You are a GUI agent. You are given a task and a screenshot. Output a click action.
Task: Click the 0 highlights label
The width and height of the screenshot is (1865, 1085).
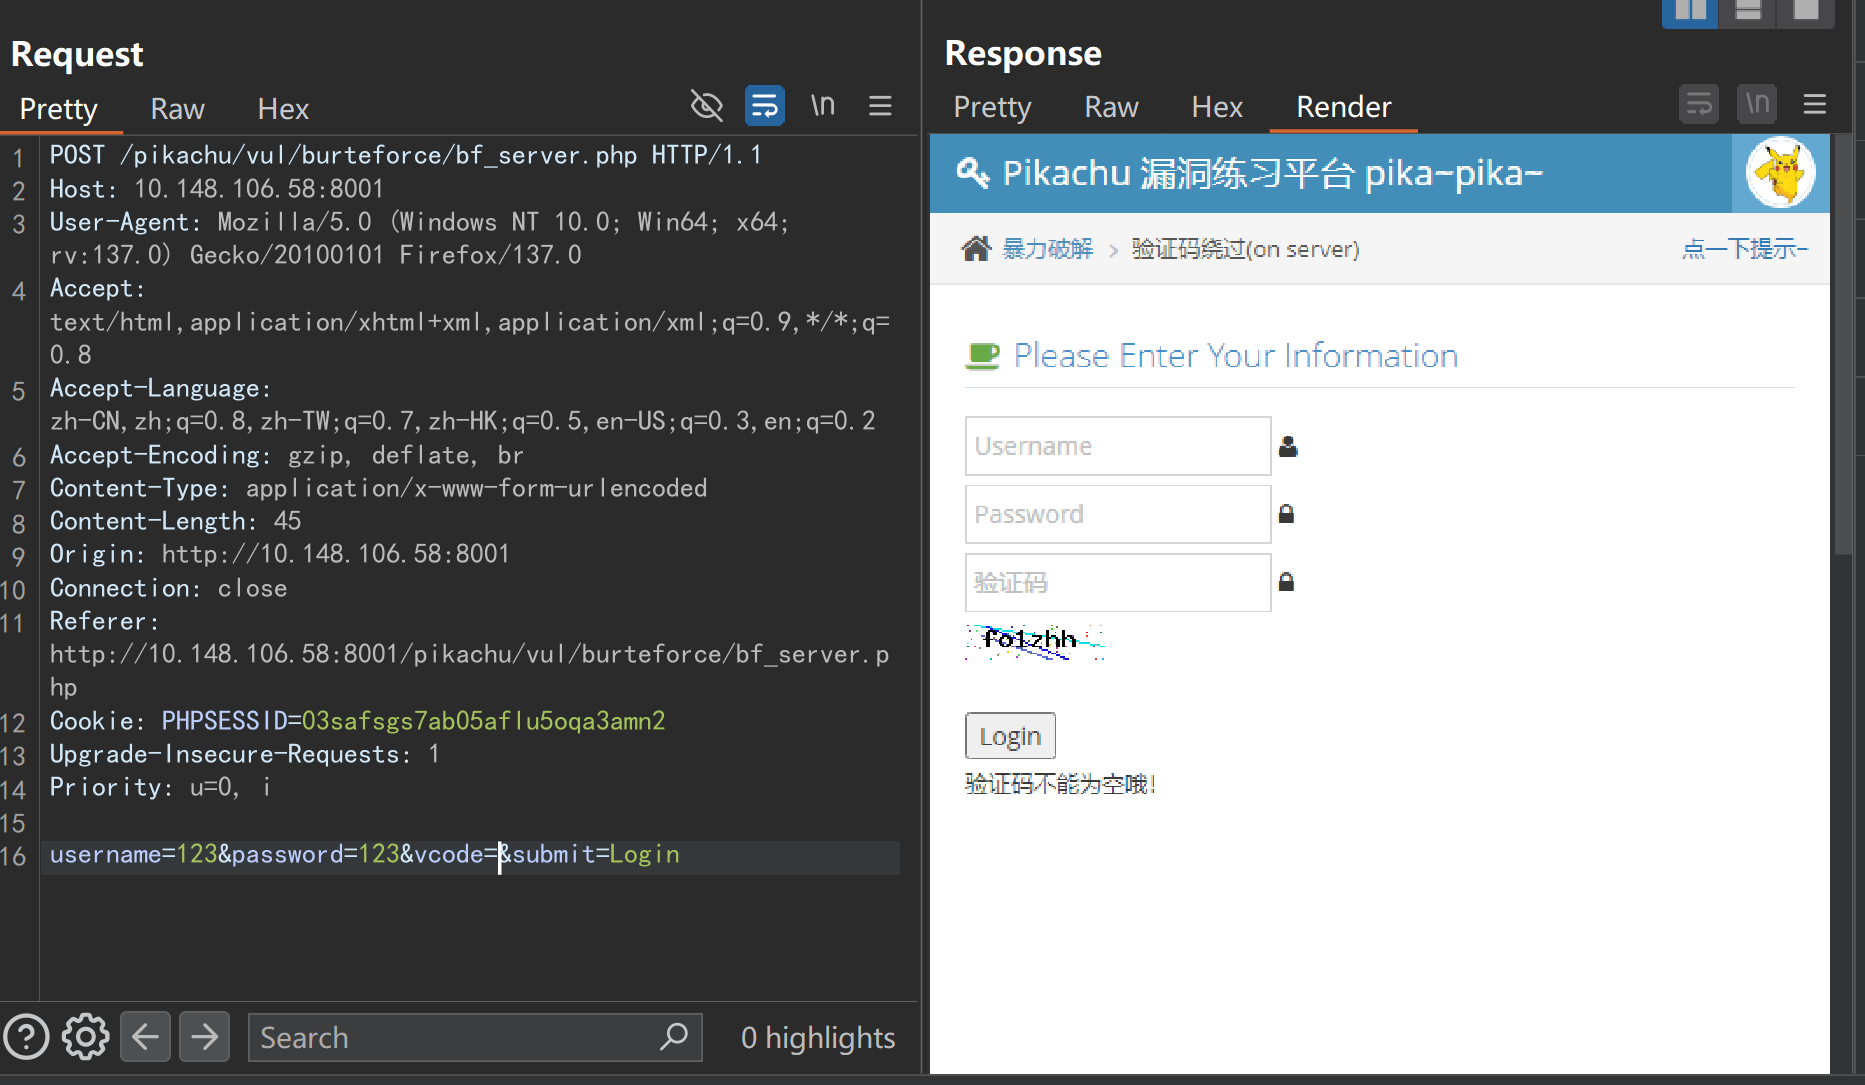pos(818,1038)
